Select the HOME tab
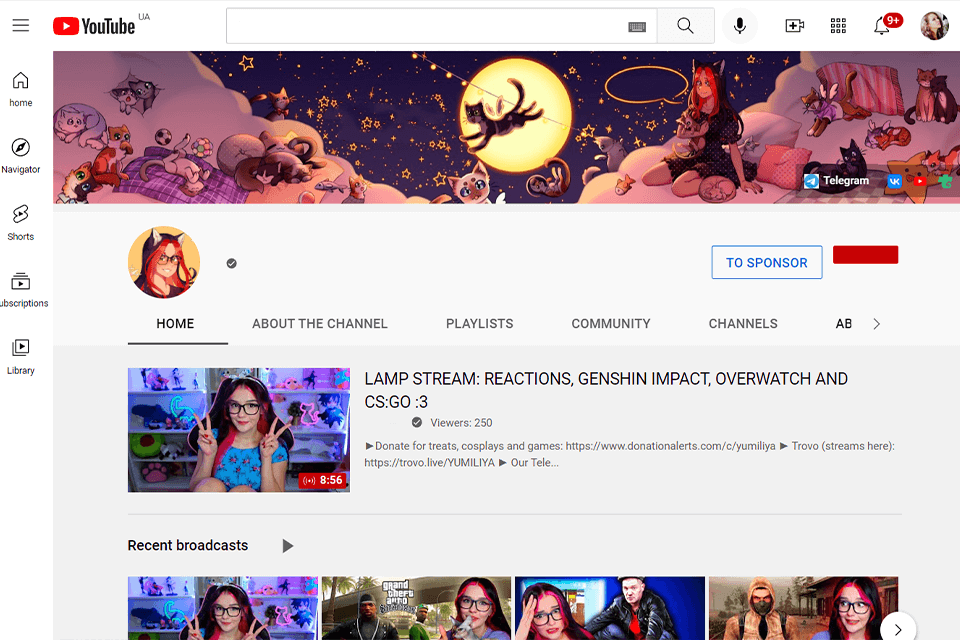960x640 pixels. click(x=175, y=323)
